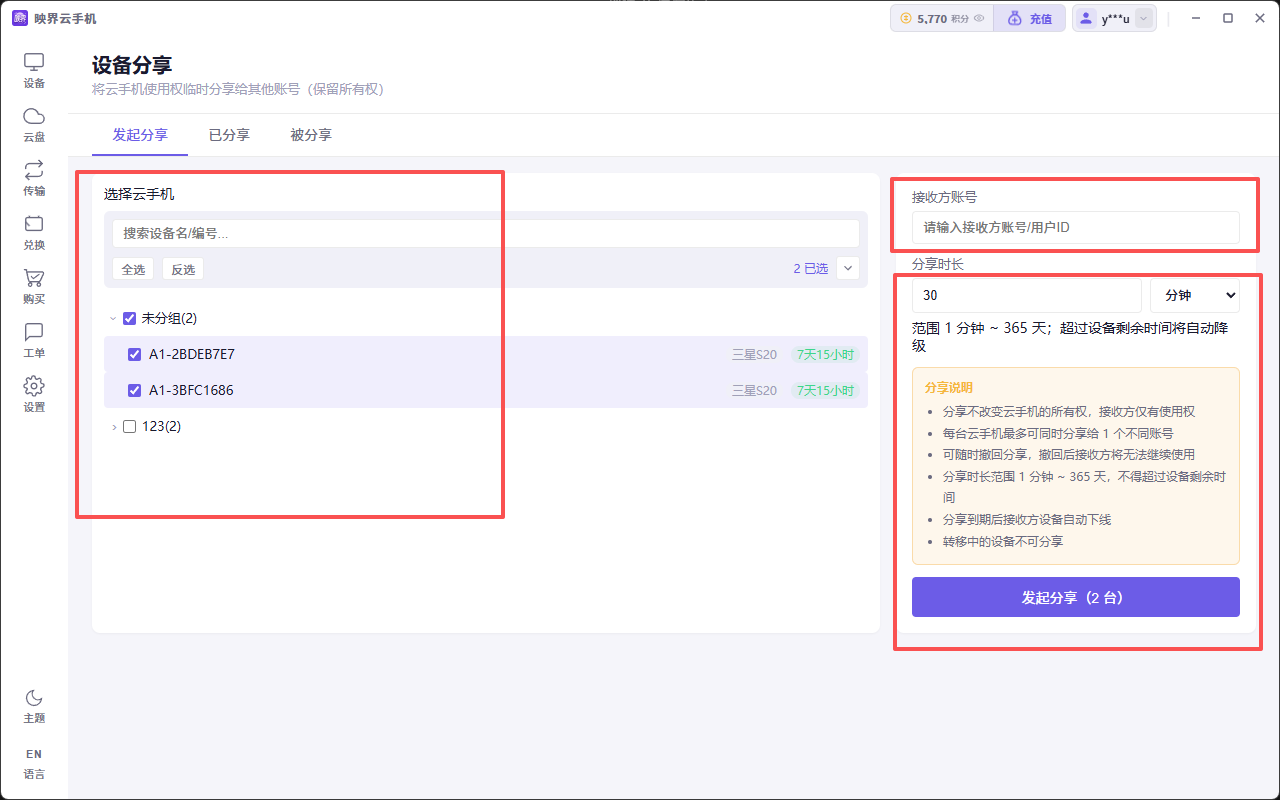Viewport: 1280px width, 800px height.
Task: Click the 反选 invert selection button
Action: (x=183, y=269)
